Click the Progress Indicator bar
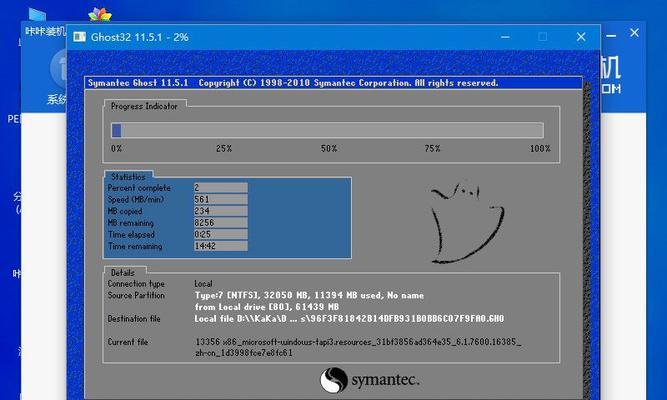Image resolution: width=667 pixels, height=400 pixels. tap(327, 130)
